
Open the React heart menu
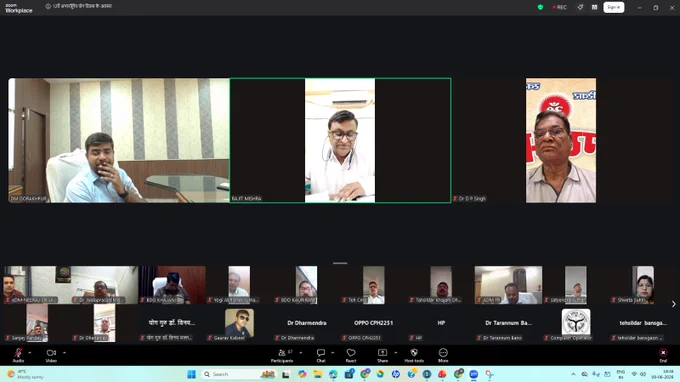click(351, 355)
